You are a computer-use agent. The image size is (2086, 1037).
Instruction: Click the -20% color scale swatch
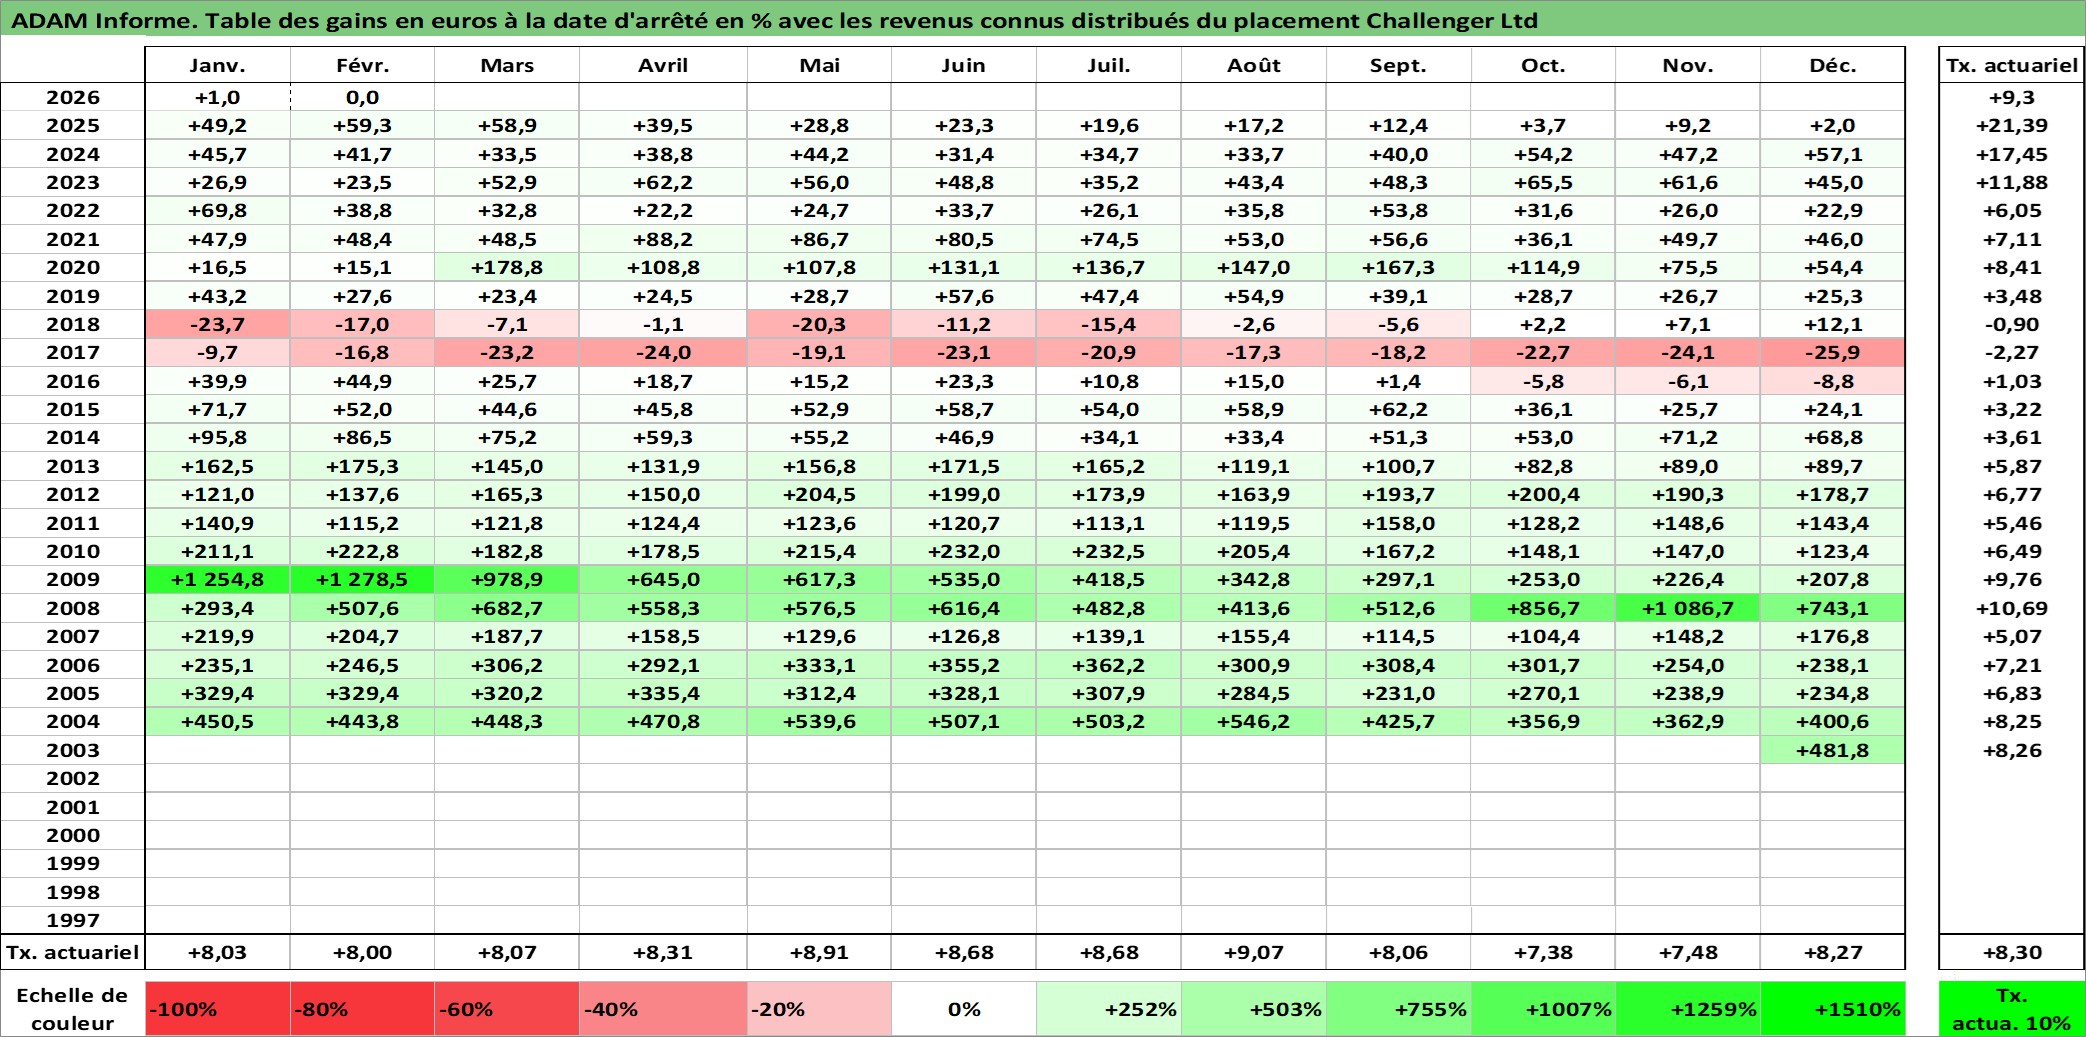(x=819, y=1009)
